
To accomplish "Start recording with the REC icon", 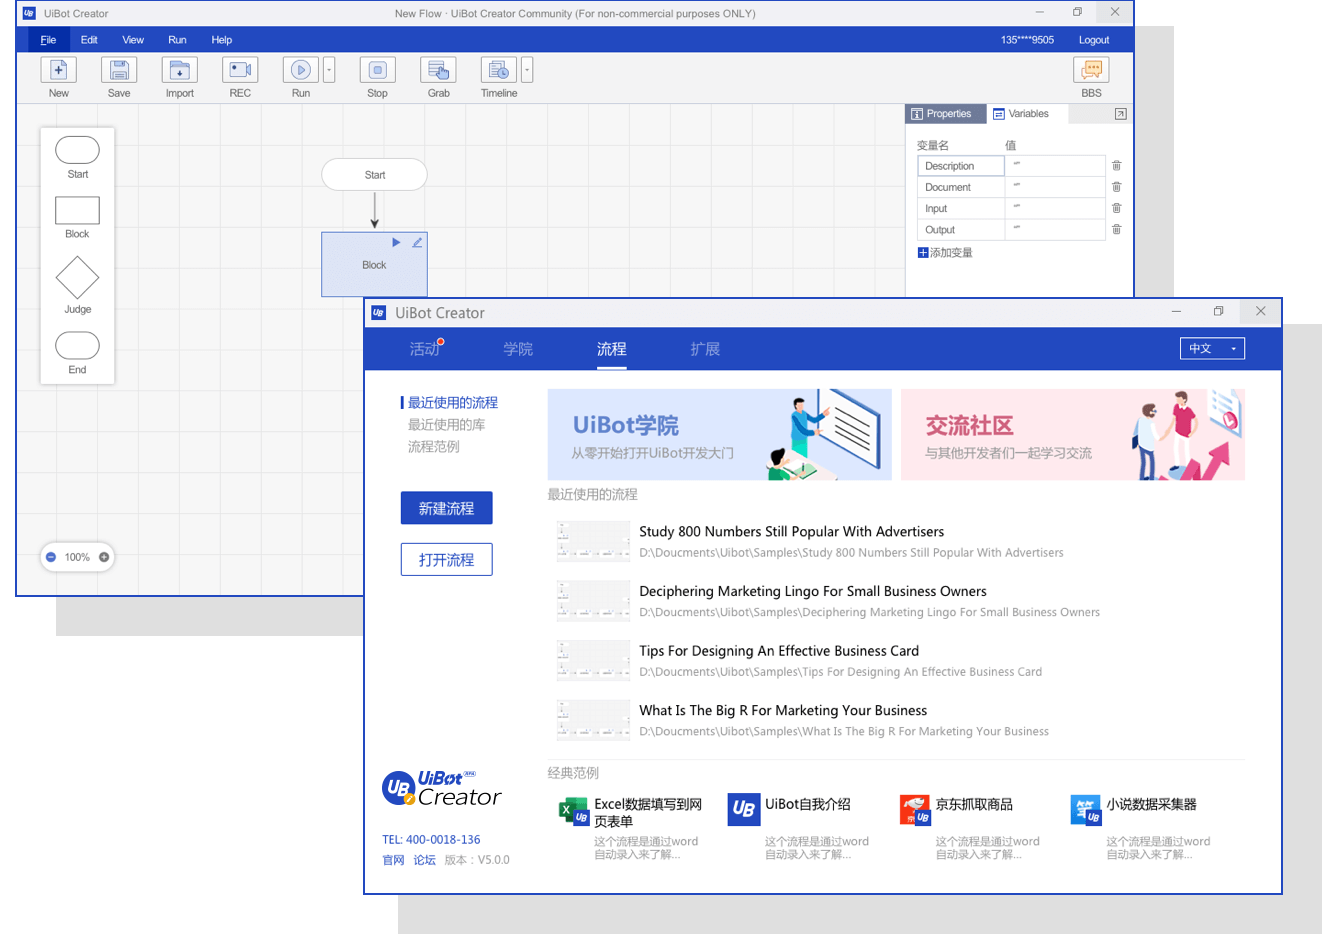I will 240,70.
